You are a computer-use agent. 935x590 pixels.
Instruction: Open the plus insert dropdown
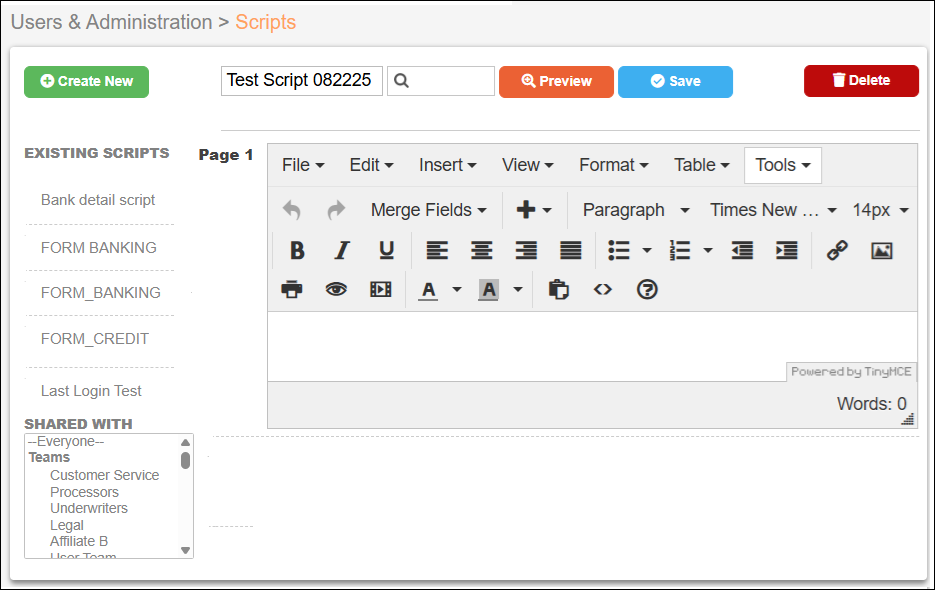click(x=534, y=210)
